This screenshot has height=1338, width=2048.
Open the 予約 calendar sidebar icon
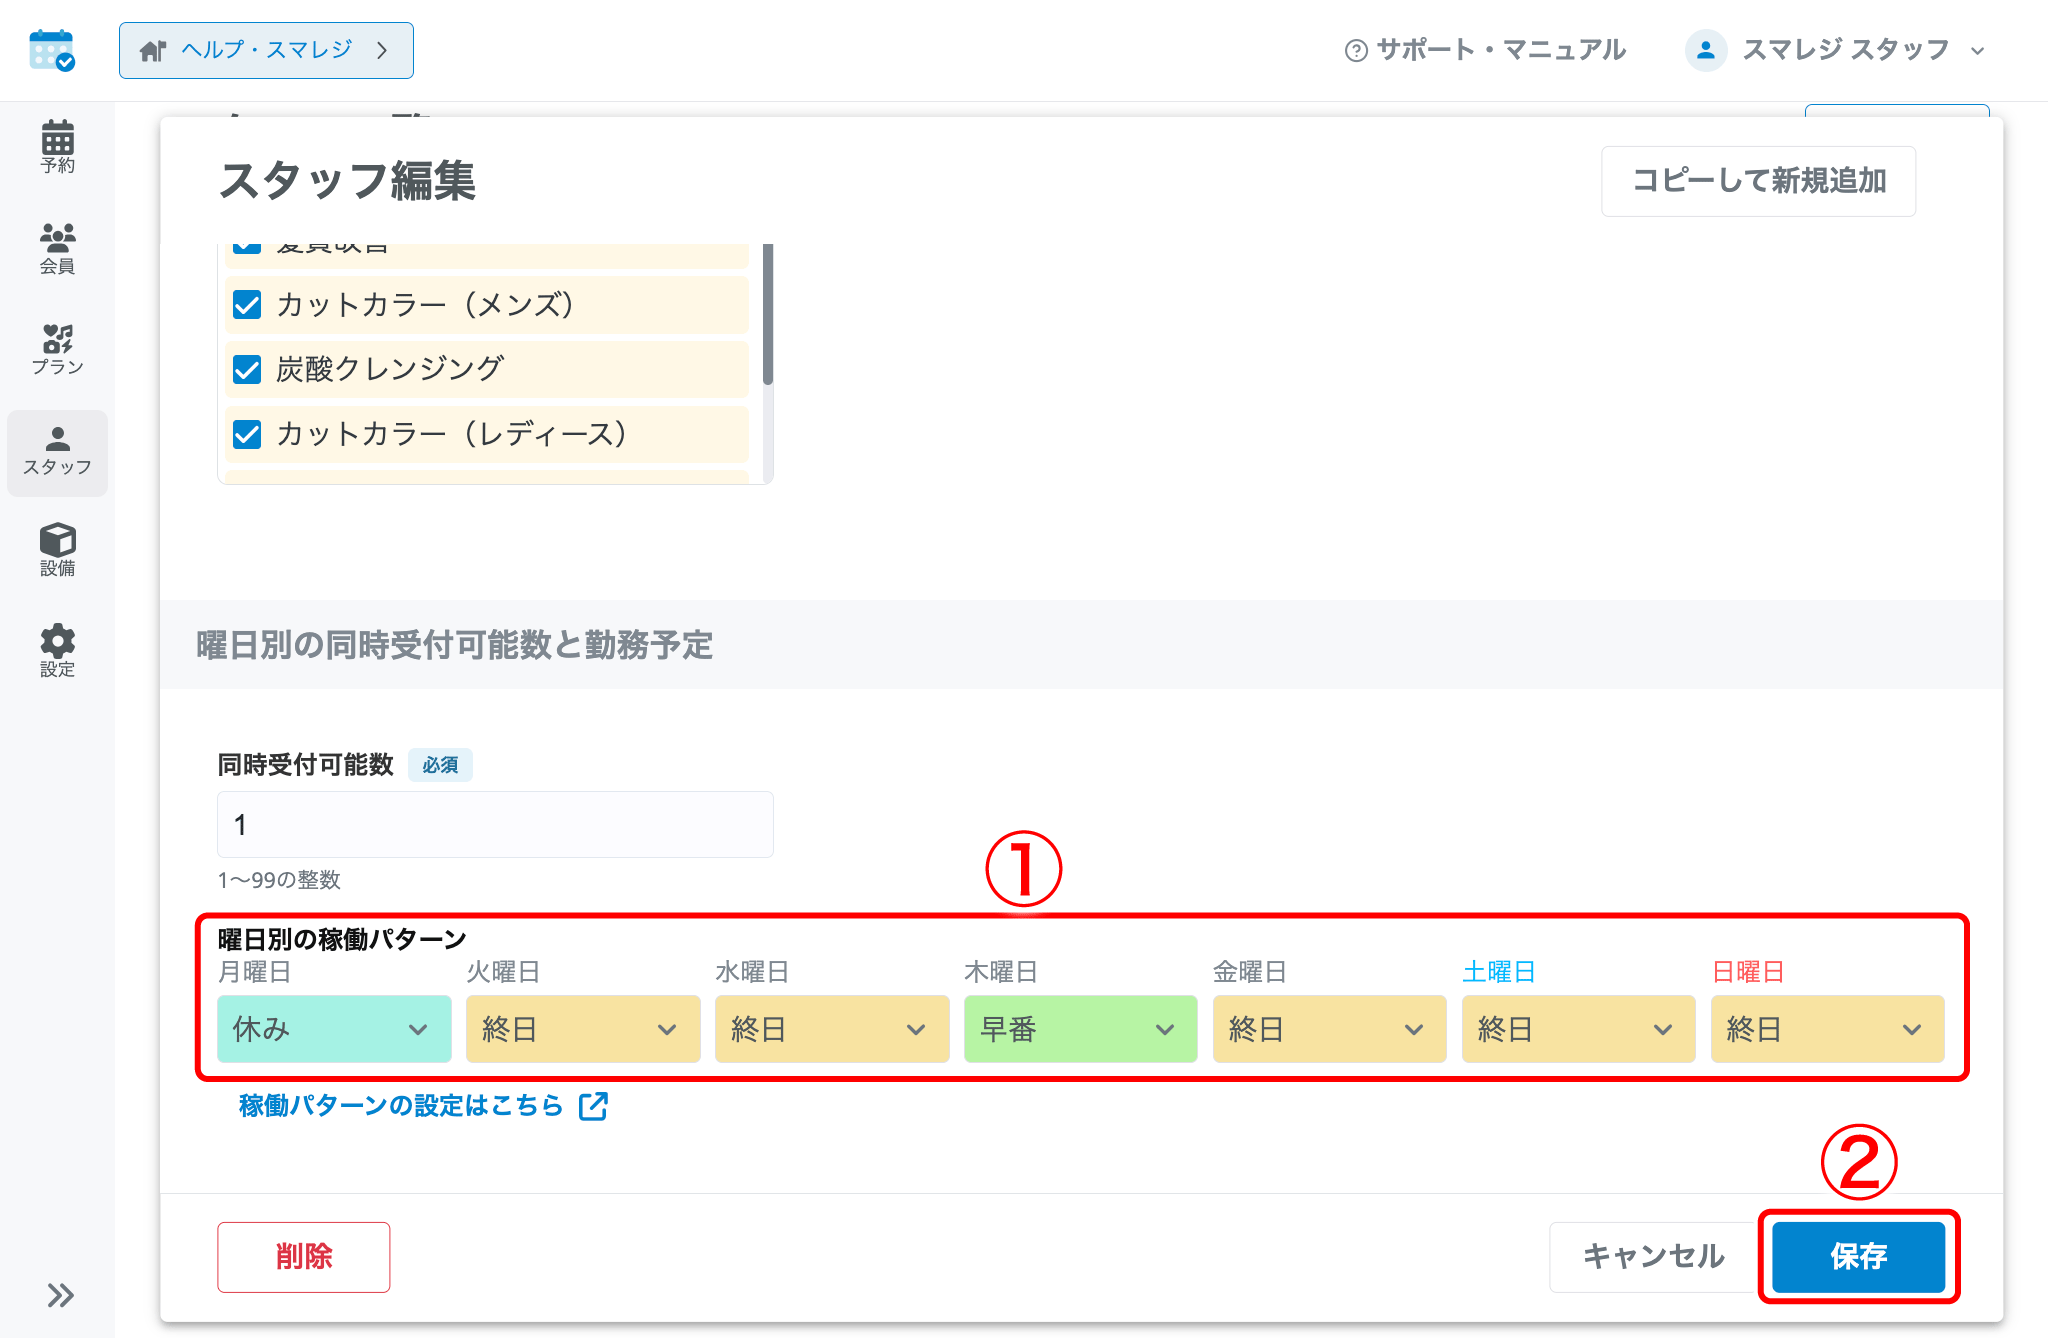tap(57, 147)
